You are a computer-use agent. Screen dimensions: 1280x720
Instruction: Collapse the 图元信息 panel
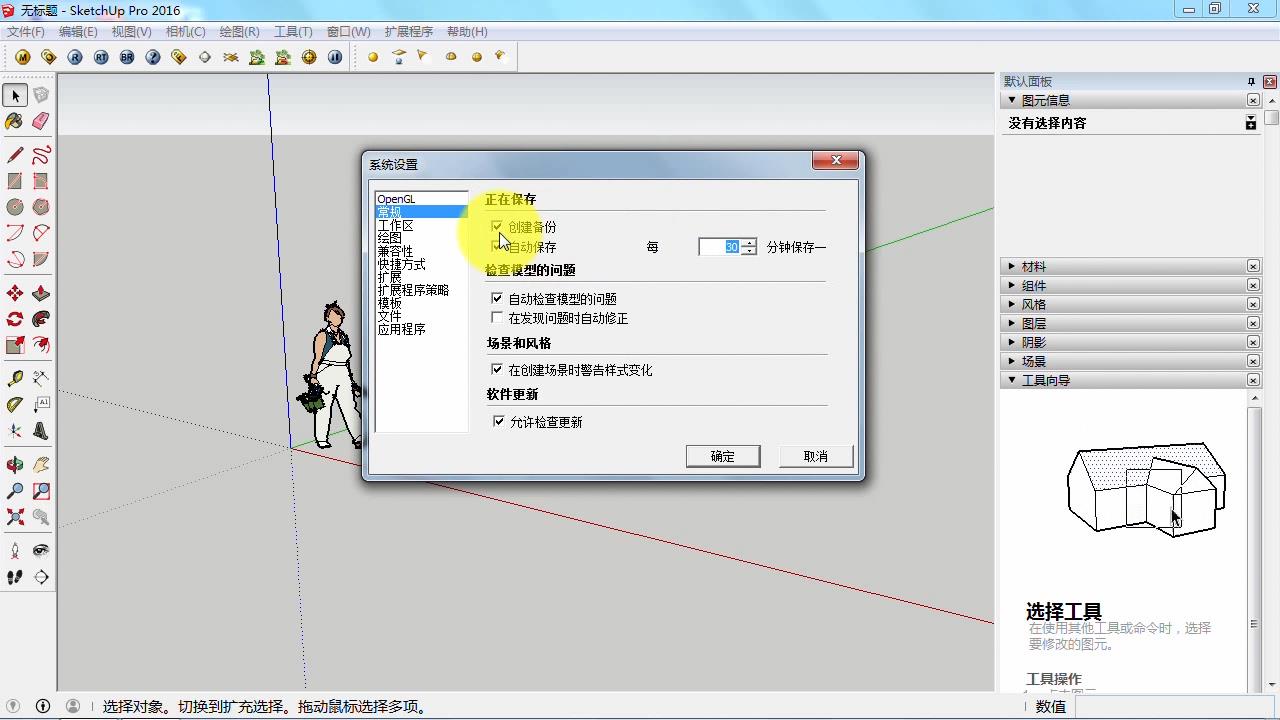pyautogui.click(x=1012, y=100)
